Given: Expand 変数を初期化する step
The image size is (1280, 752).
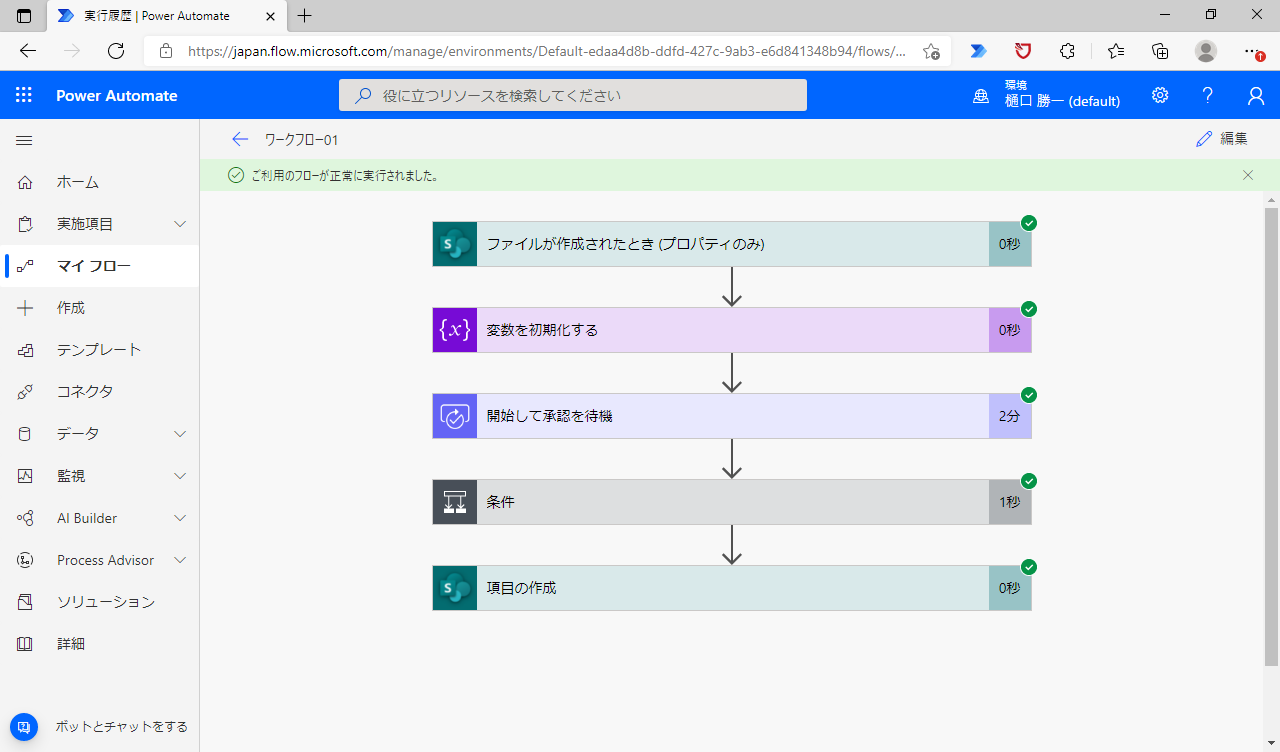Looking at the screenshot, I should (x=732, y=330).
